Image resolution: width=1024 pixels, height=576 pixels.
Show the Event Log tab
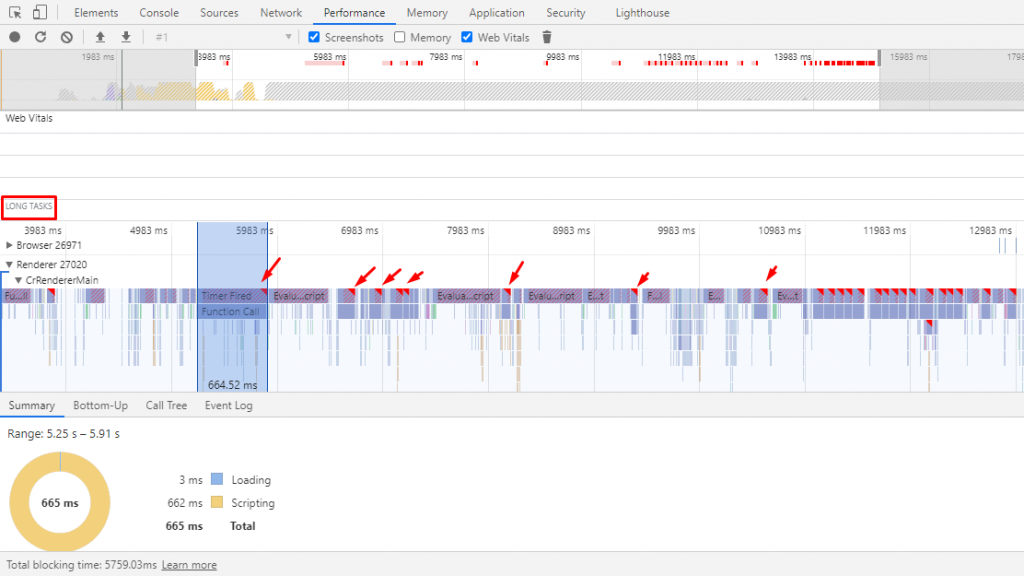[229, 406]
